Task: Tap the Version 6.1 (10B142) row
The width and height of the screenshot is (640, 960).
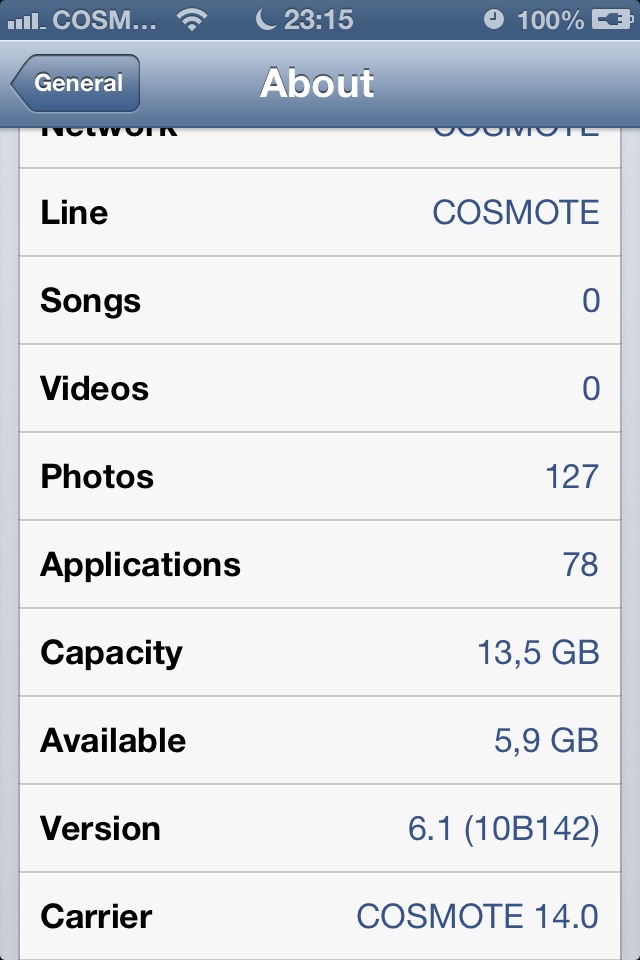Action: (x=320, y=828)
